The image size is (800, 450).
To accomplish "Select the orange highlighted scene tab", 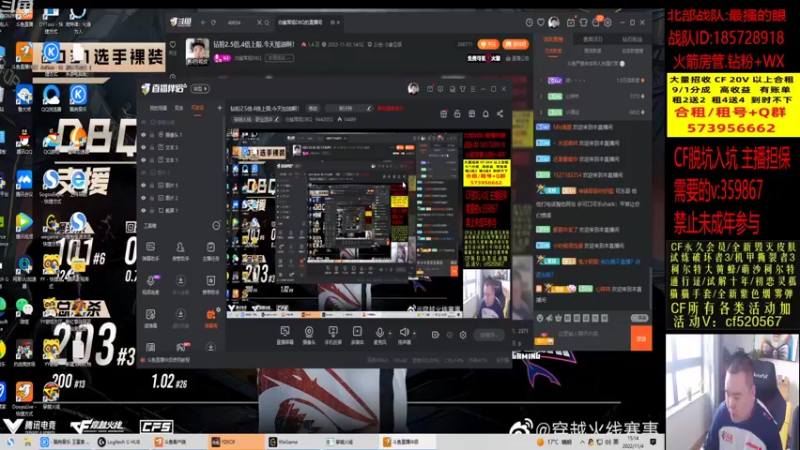I will click(x=197, y=108).
